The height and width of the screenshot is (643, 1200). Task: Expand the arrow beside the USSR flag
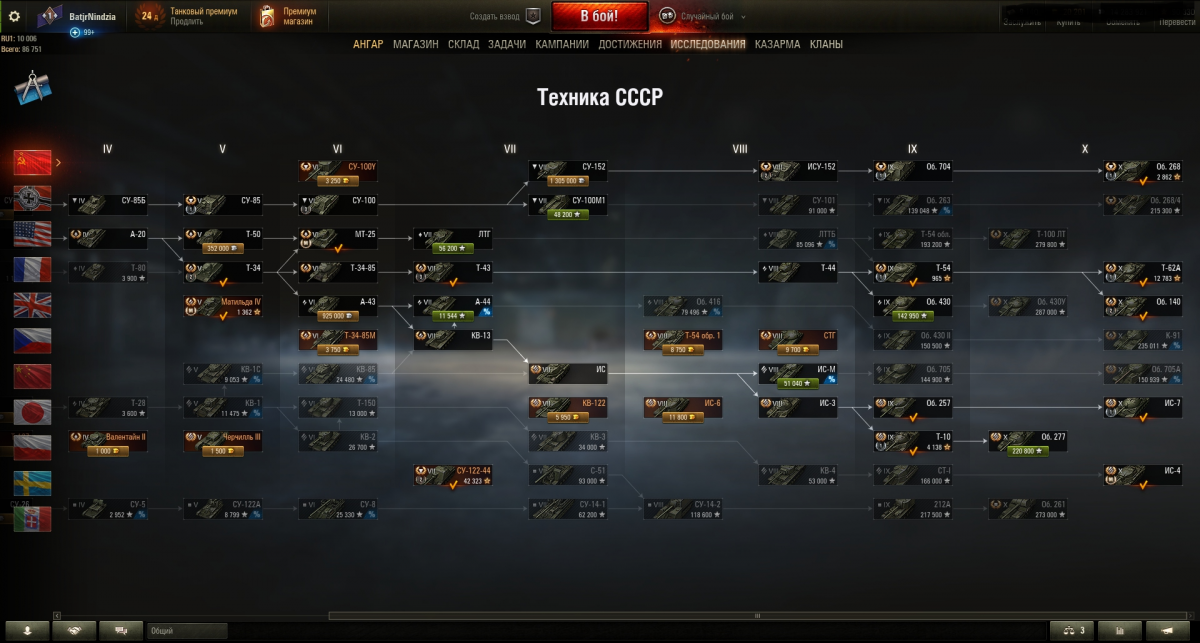click(x=58, y=161)
